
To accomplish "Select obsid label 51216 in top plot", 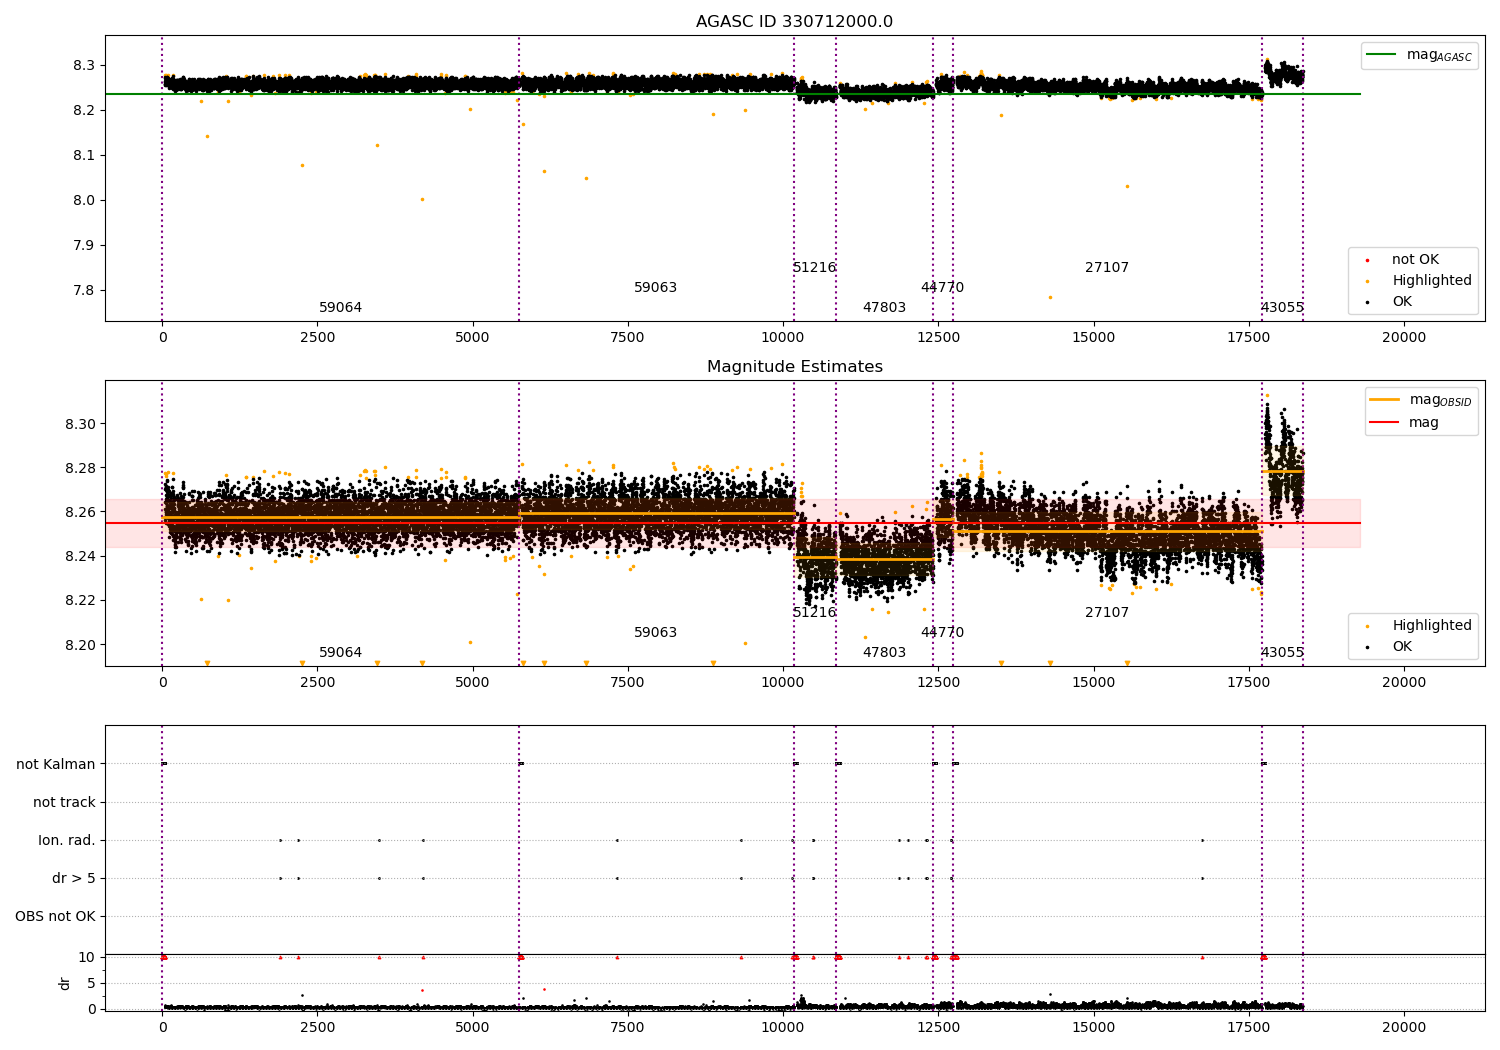I will click(814, 268).
